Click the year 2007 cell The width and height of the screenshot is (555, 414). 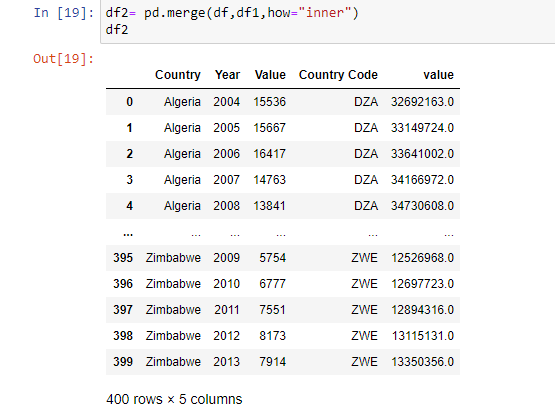227,180
